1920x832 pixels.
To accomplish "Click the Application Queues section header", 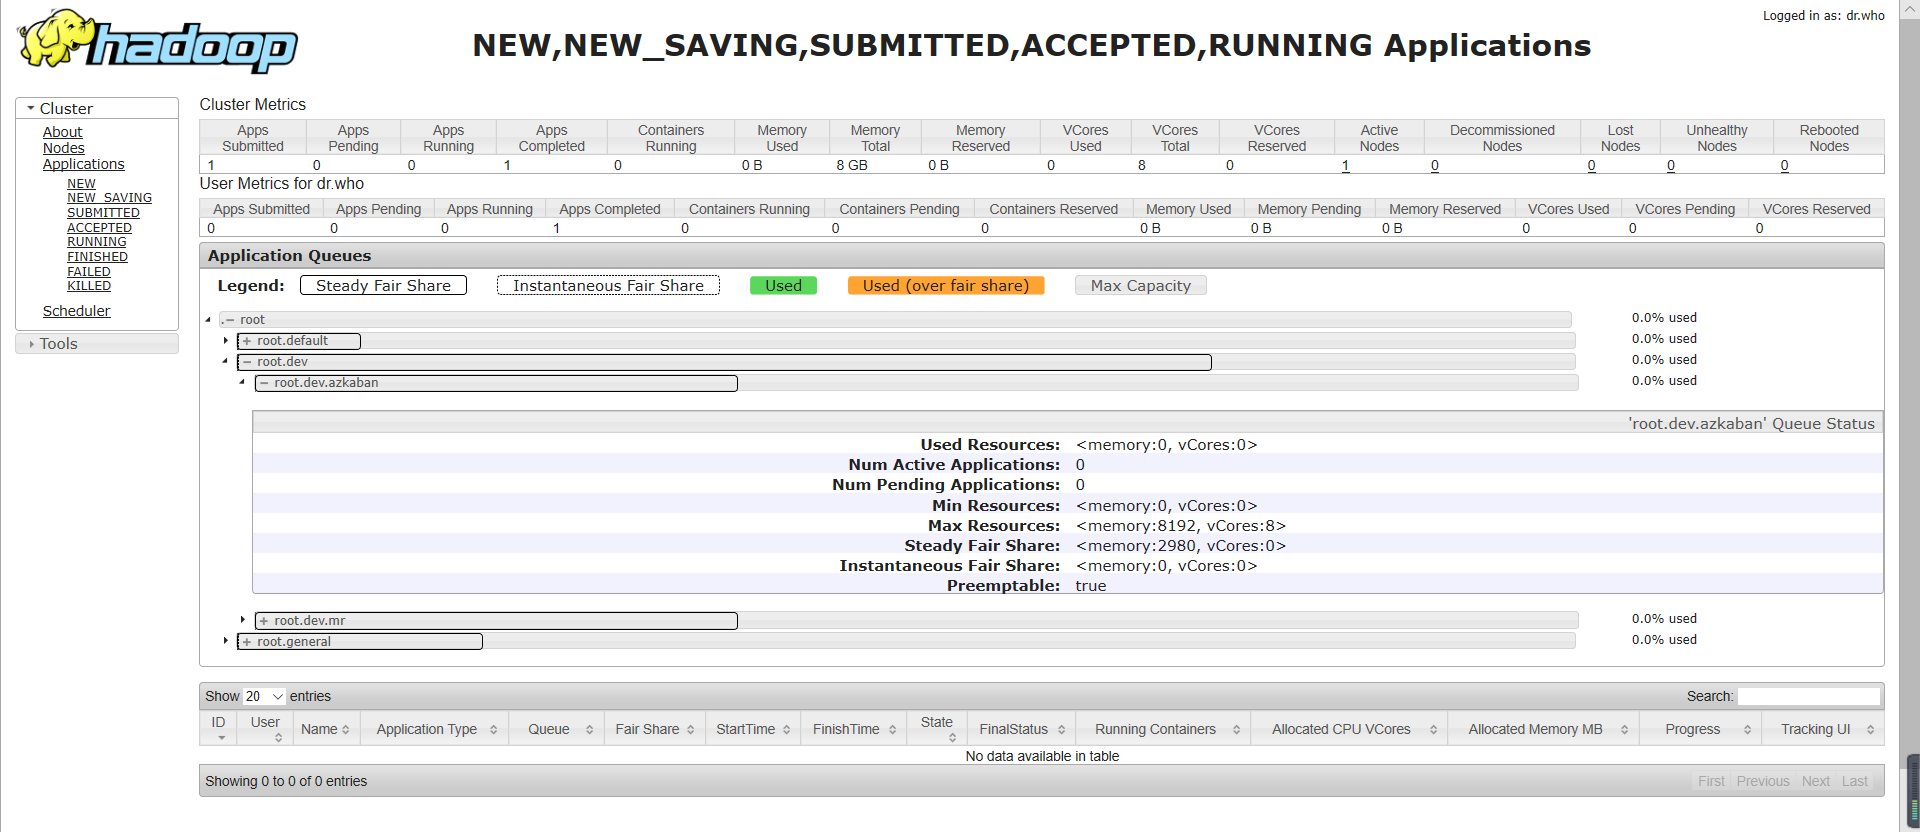I will pos(1042,256).
